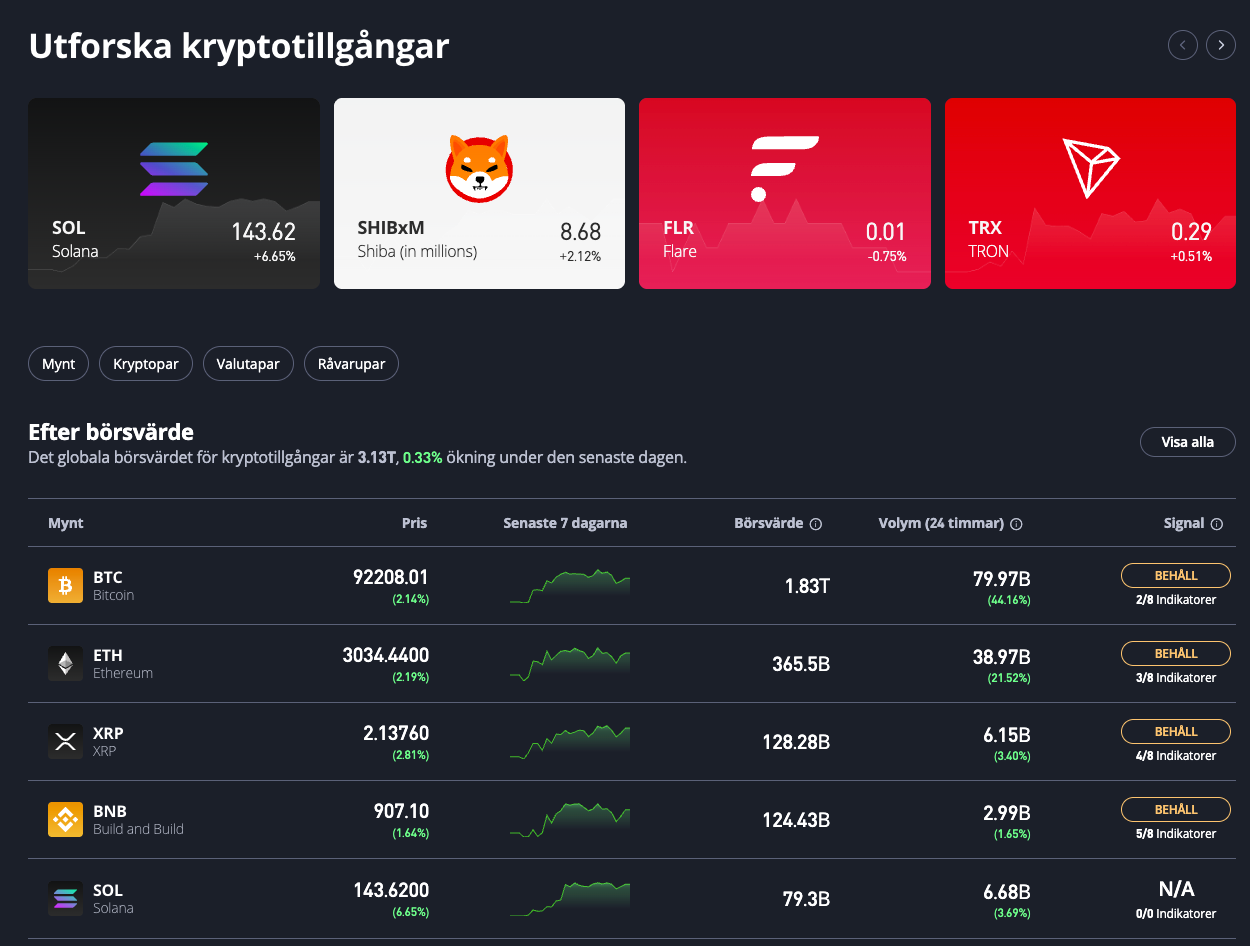This screenshot has height=946, width=1250.
Task: Click the Bitcoin coin icon in table
Action: [65, 586]
